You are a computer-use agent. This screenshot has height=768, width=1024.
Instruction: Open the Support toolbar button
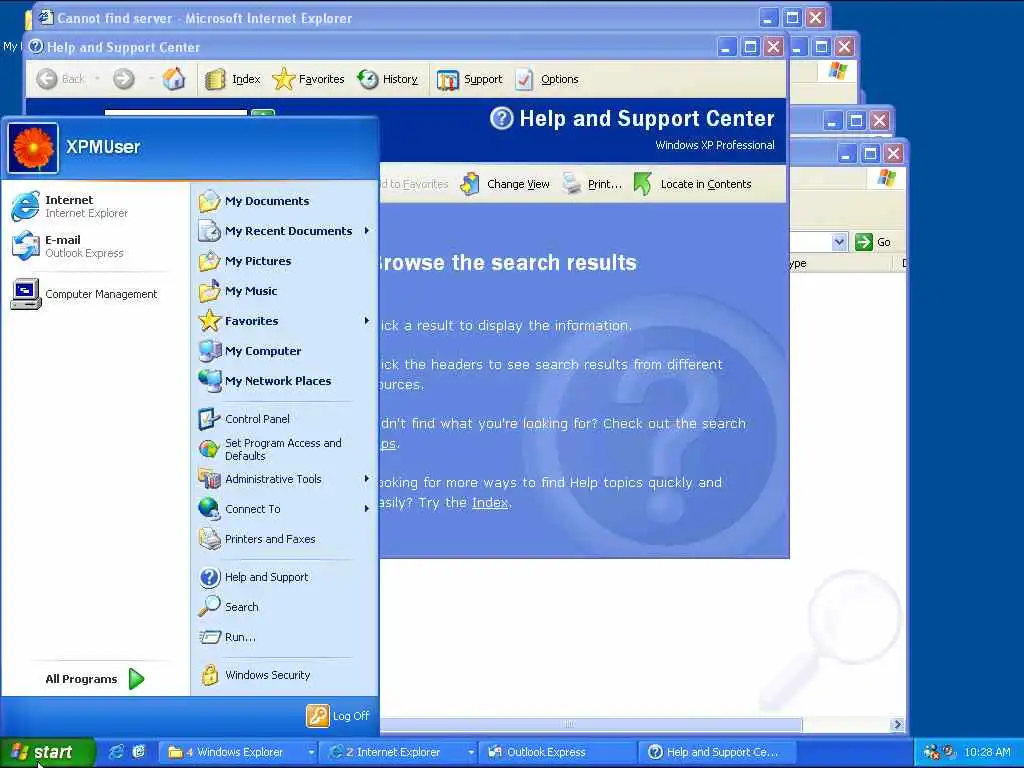pyautogui.click(x=470, y=79)
